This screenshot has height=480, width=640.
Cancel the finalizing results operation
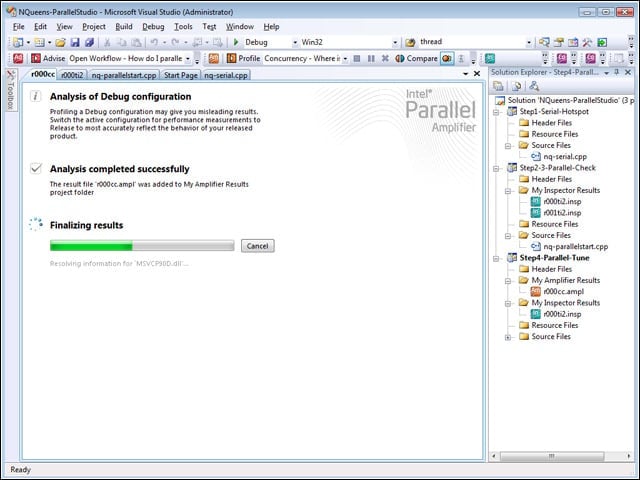pyautogui.click(x=258, y=246)
